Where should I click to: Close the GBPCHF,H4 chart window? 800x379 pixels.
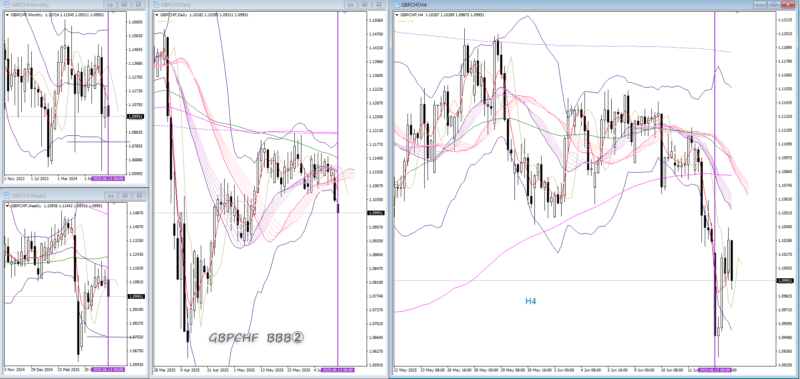[x=787, y=5]
